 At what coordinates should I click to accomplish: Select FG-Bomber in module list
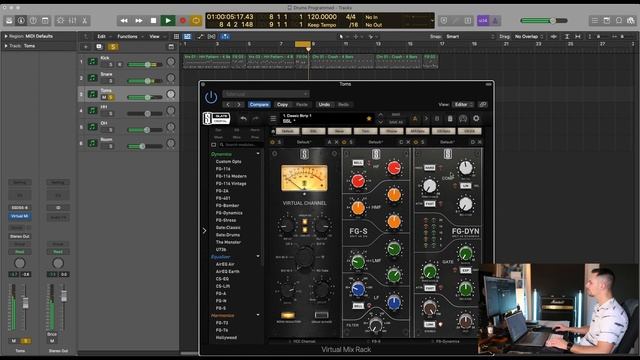[227, 205]
